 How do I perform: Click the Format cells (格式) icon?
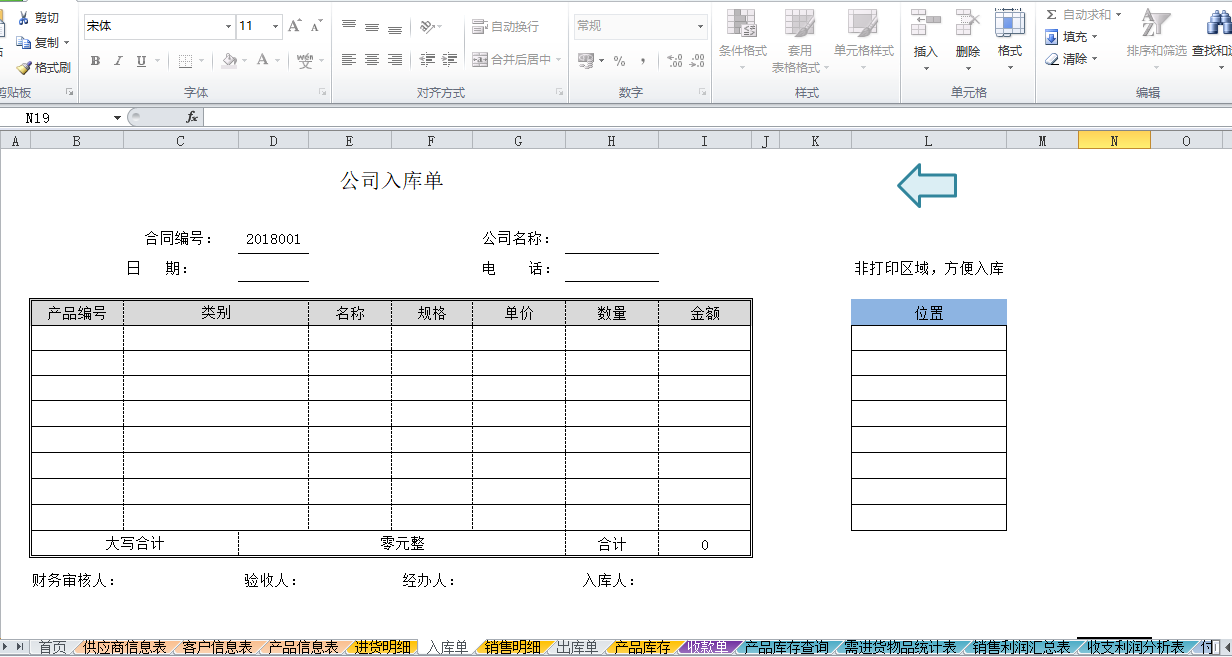tap(1010, 24)
